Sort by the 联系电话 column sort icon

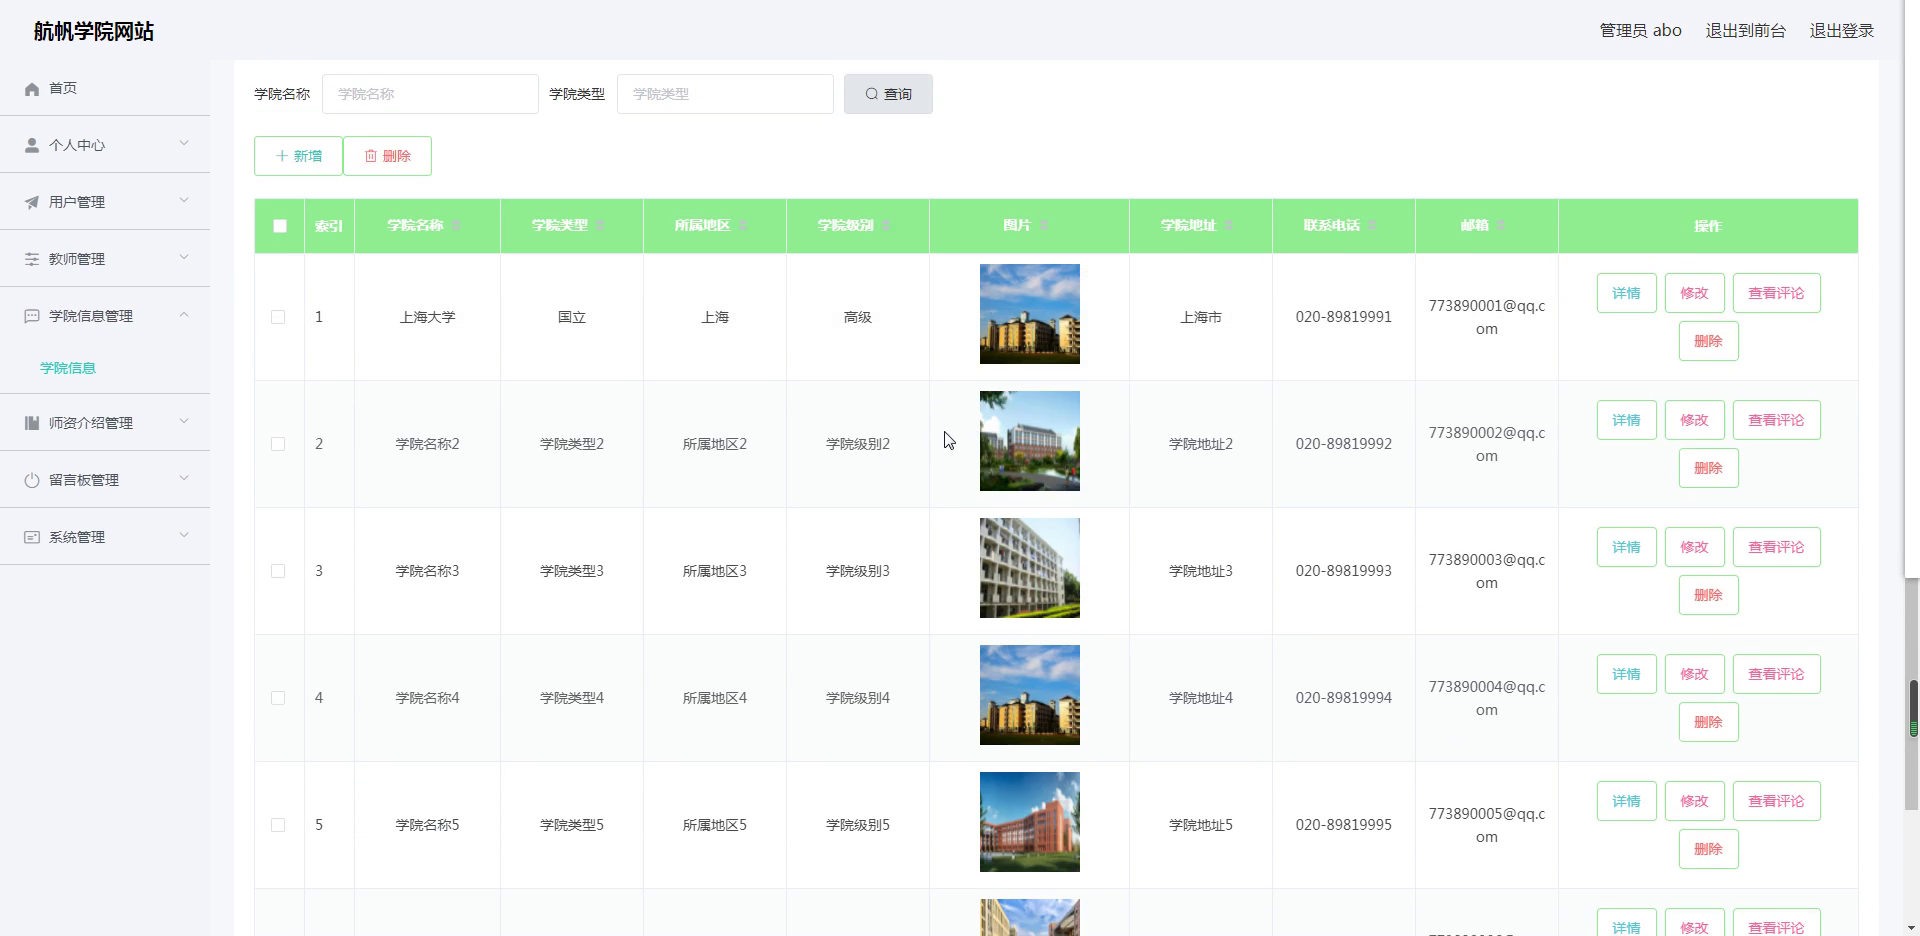click(1372, 226)
